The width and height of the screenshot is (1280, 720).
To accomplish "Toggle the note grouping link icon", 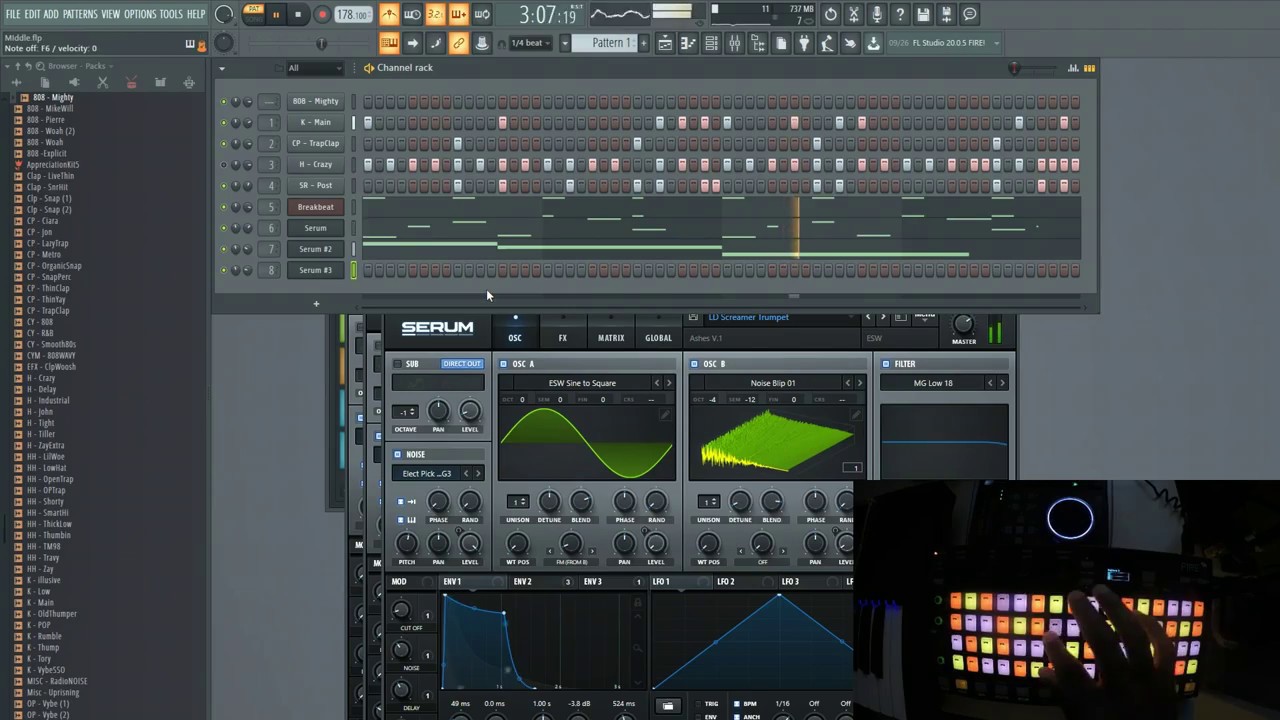I will pyautogui.click(x=458, y=43).
